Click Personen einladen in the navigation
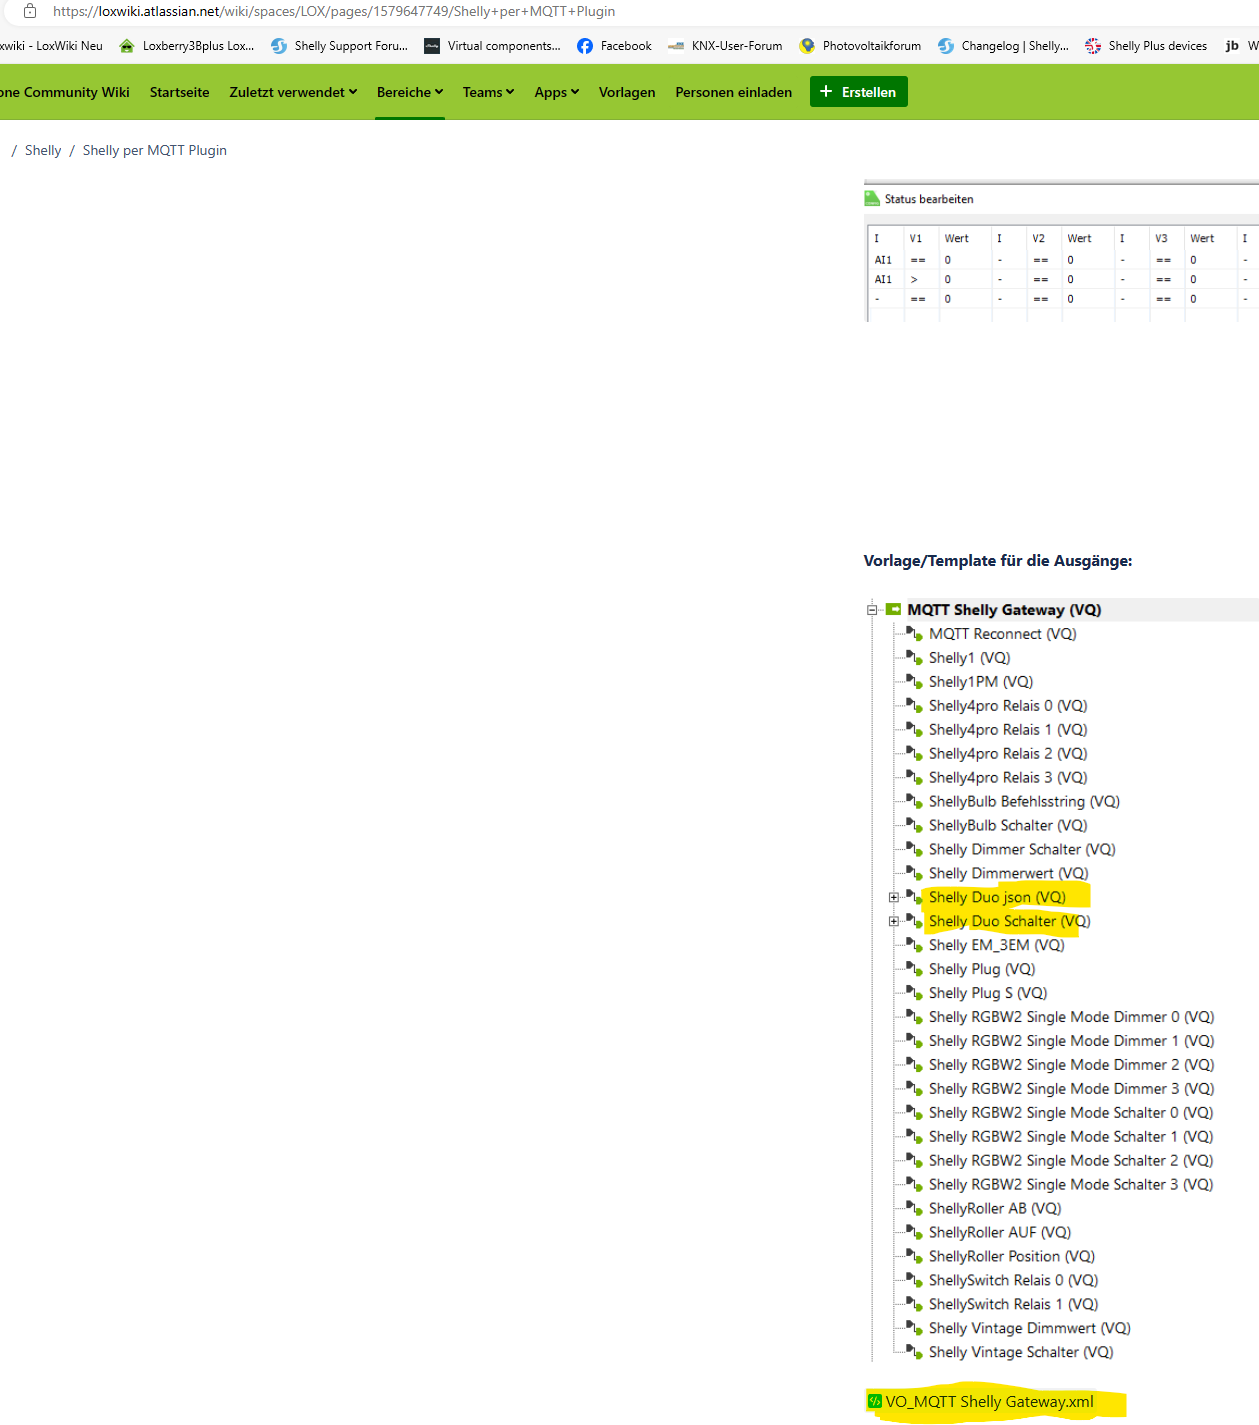Viewport: 1259px width, 1425px height. [733, 92]
